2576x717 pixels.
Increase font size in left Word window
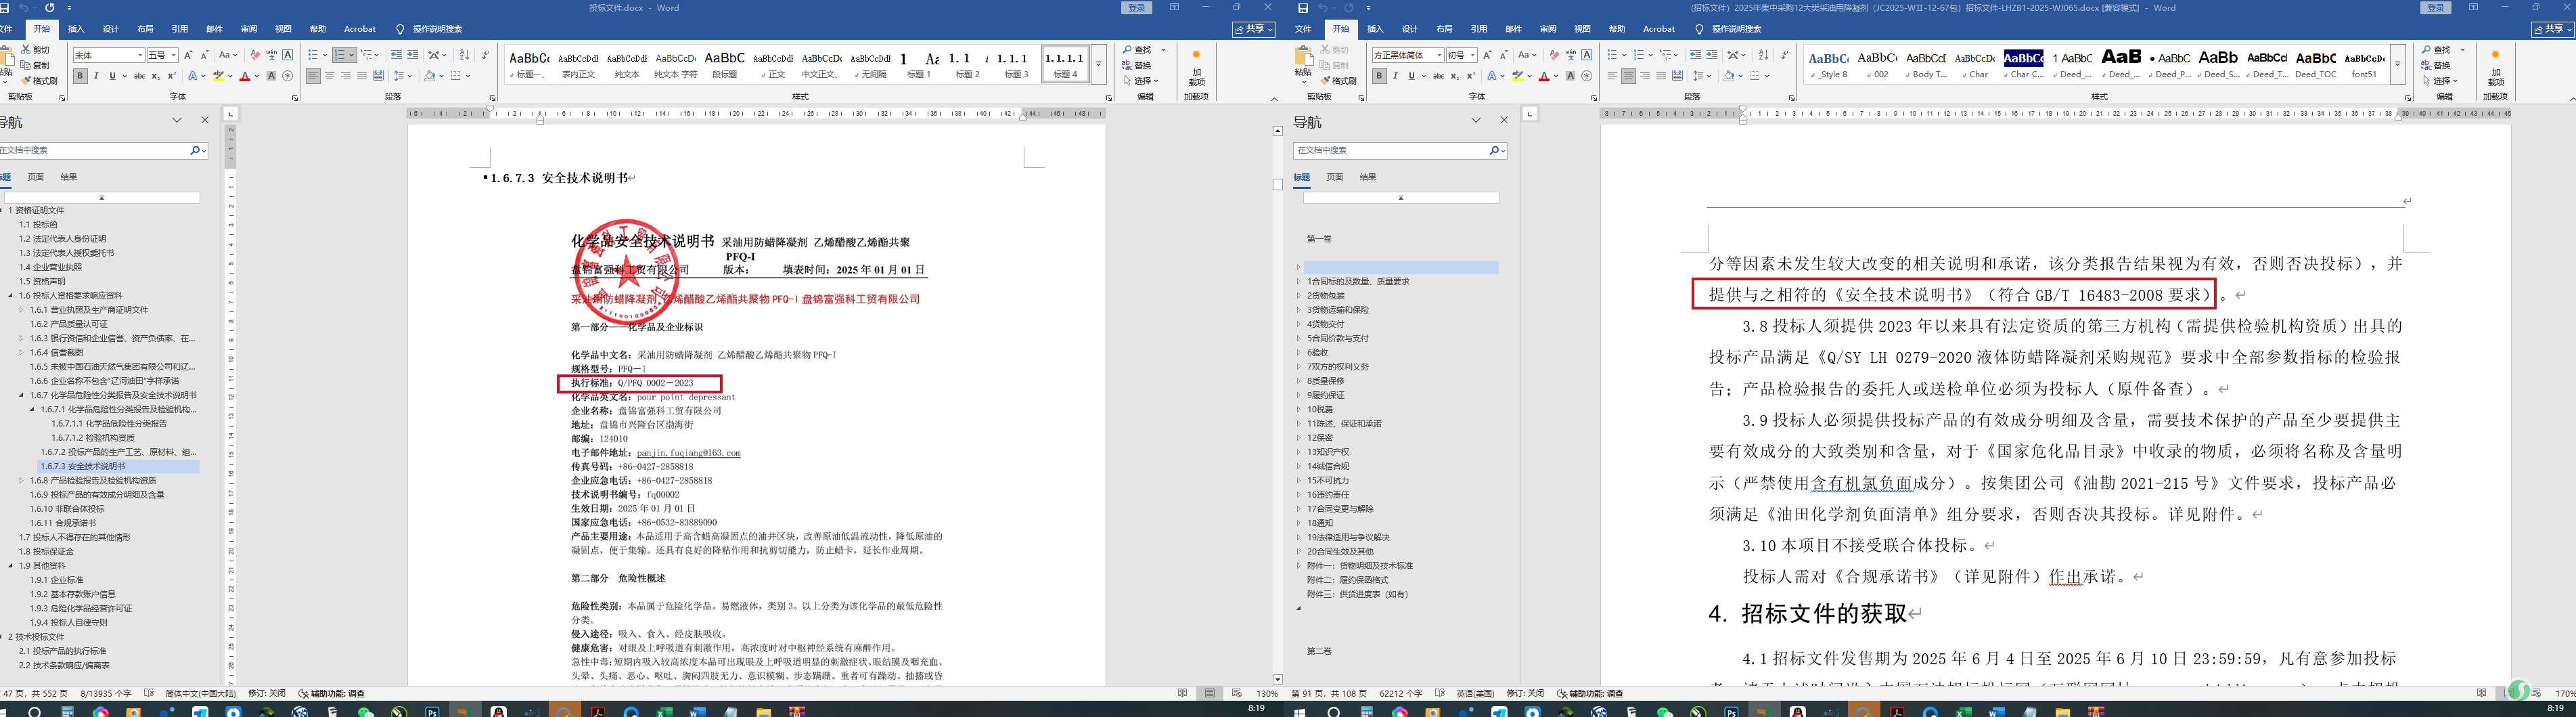pos(189,55)
